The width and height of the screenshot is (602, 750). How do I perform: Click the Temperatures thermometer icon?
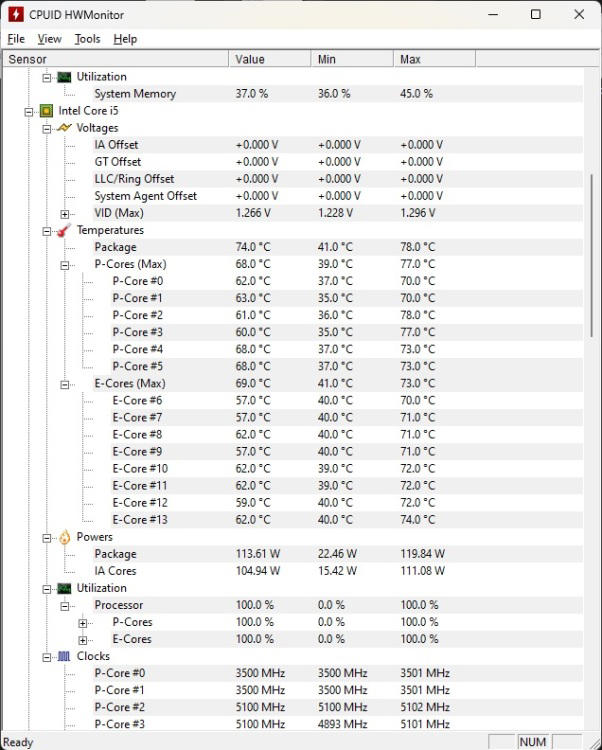(64, 230)
